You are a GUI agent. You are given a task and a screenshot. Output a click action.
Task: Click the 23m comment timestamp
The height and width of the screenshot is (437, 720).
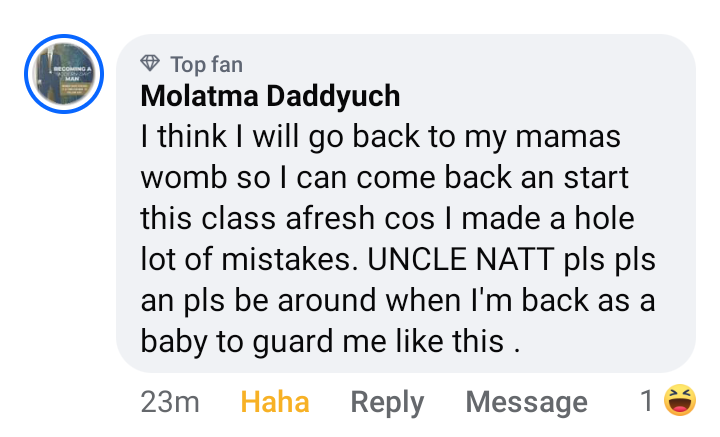coord(170,403)
